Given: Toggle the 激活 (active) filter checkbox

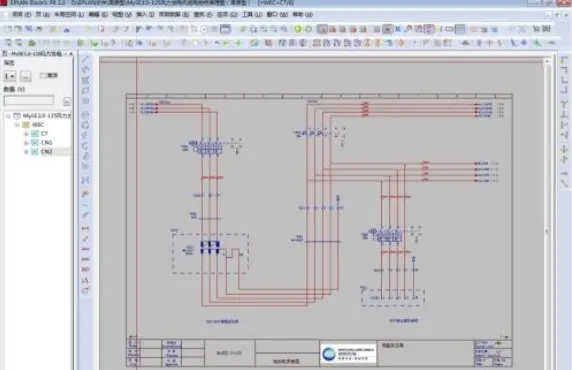Looking at the screenshot, I should click(43, 75).
